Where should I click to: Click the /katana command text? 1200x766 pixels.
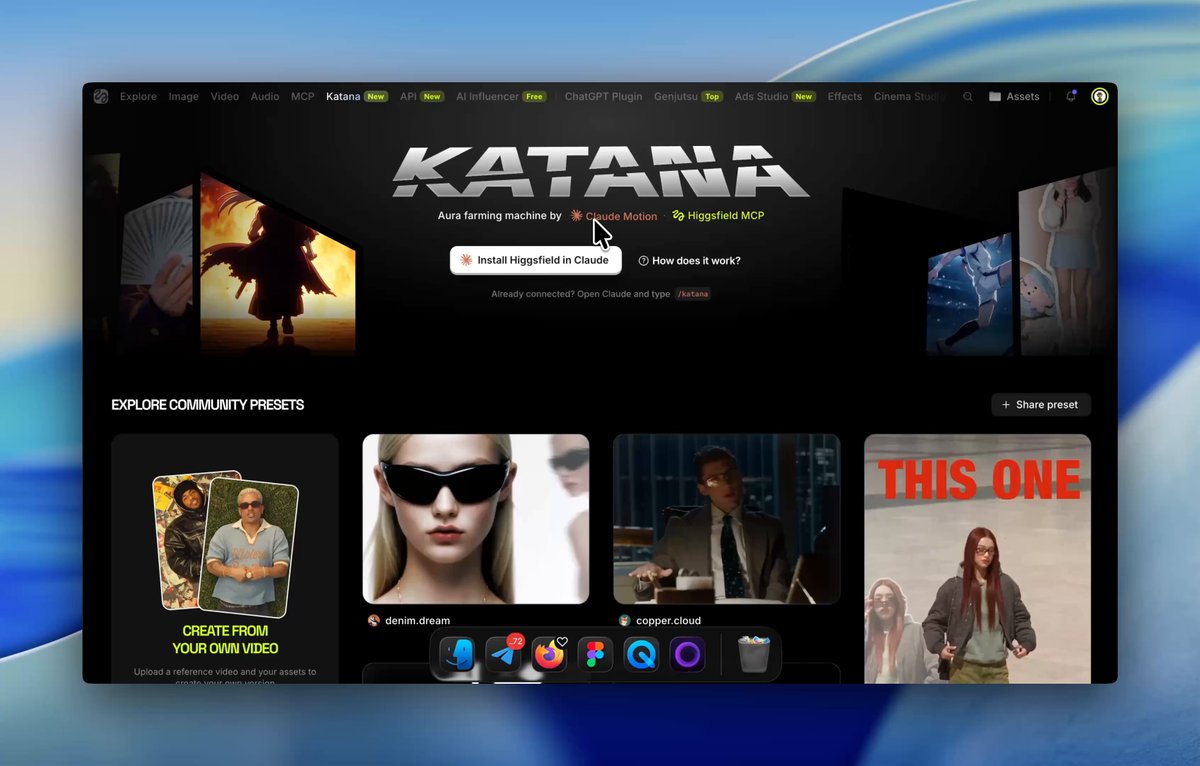pos(692,295)
